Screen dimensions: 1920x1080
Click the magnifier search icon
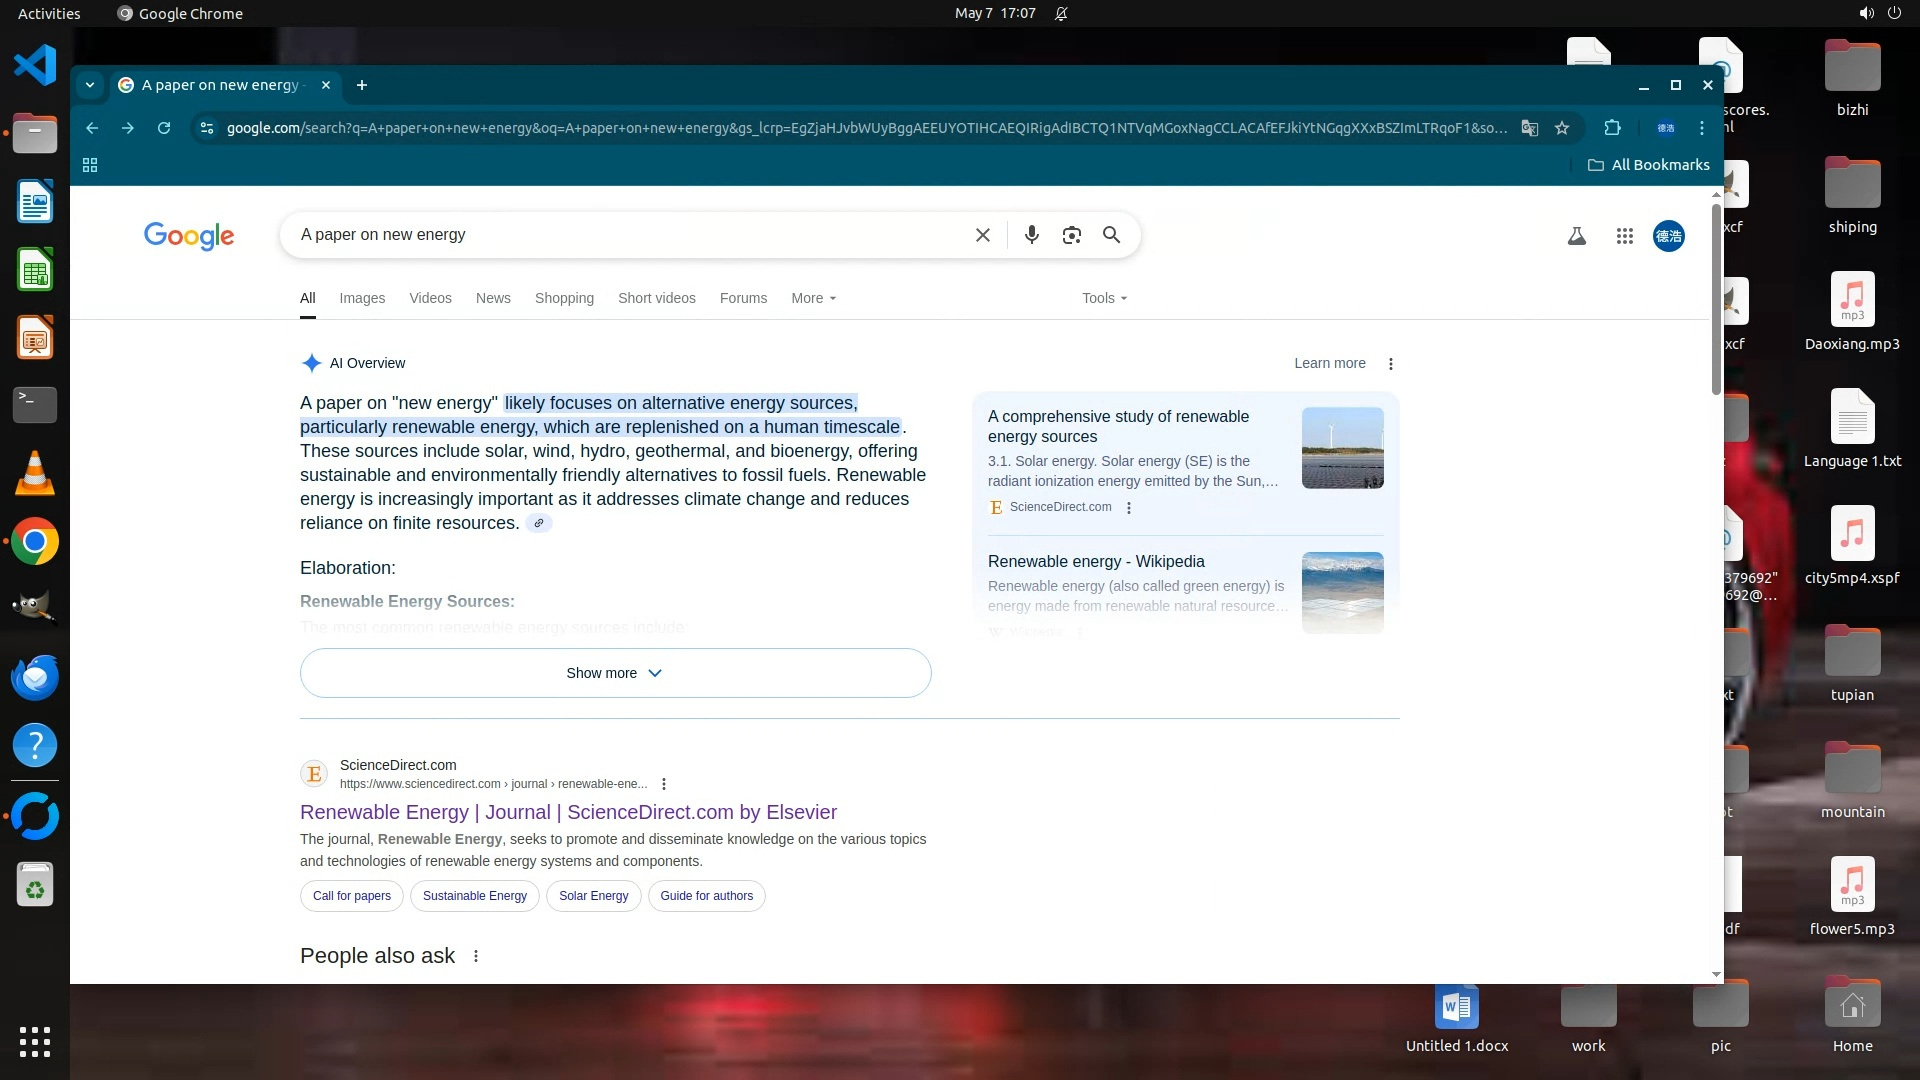click(x=1111, y=235)
